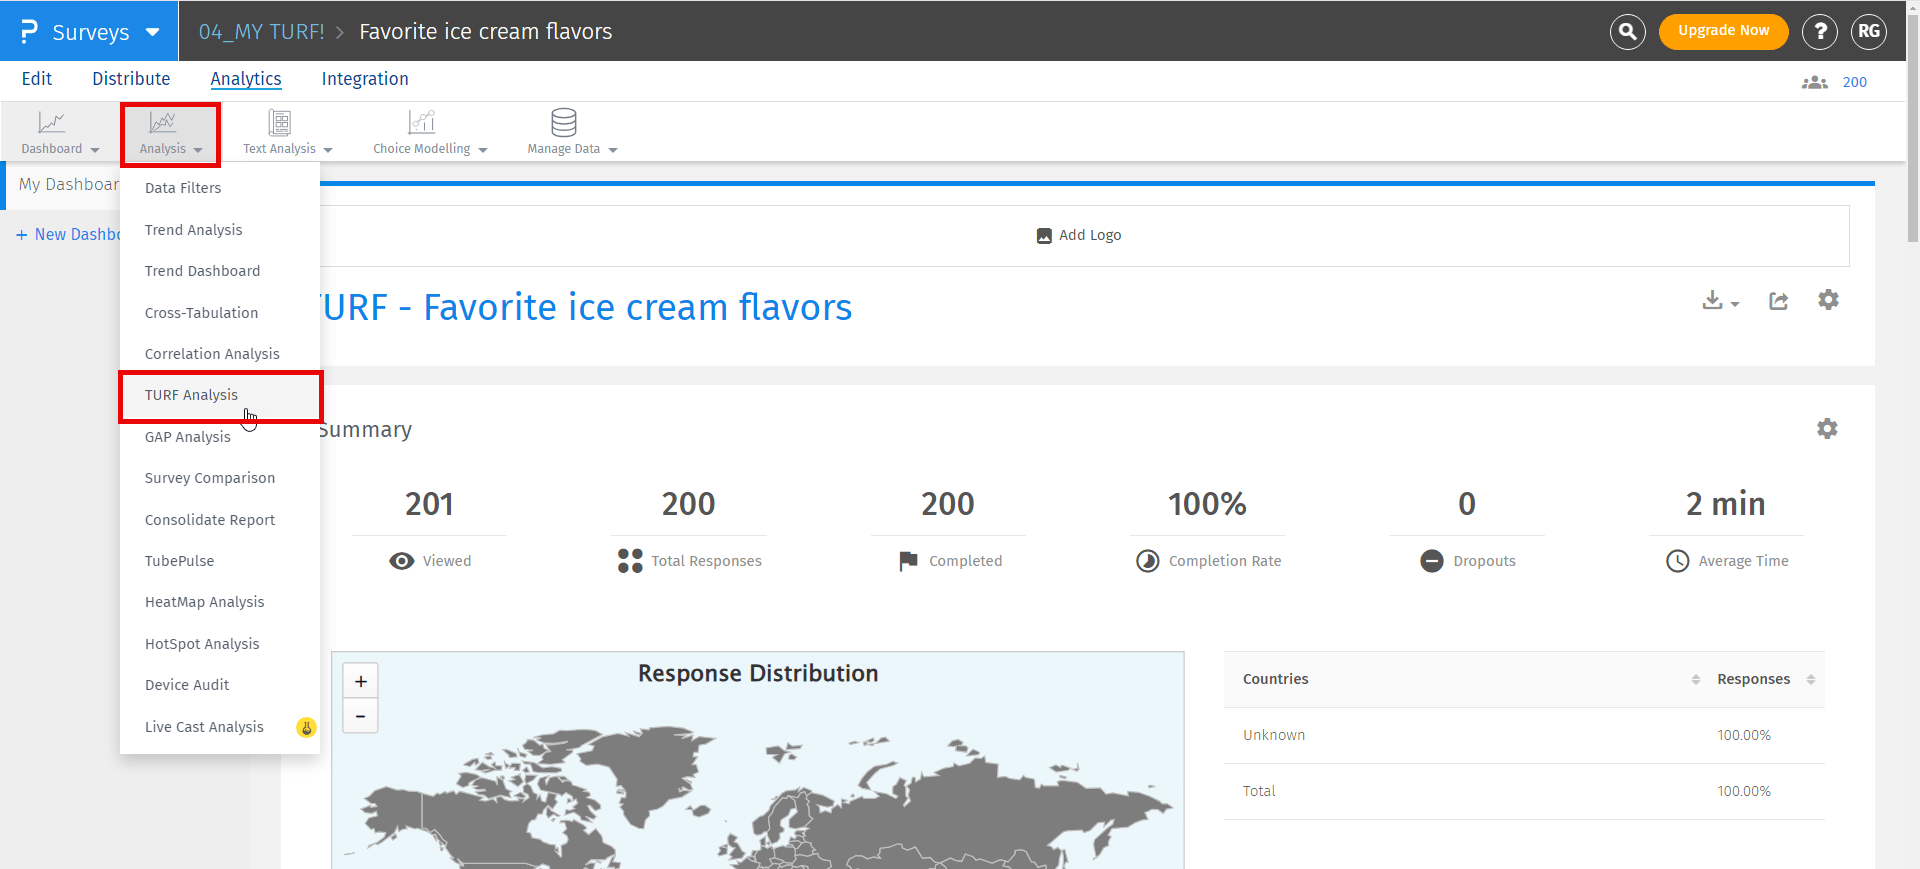Image resolution: width=1920 pixels, height=869 pixels.
Task: Click the Manage Data database icon
Action: [x=564, y=123]
